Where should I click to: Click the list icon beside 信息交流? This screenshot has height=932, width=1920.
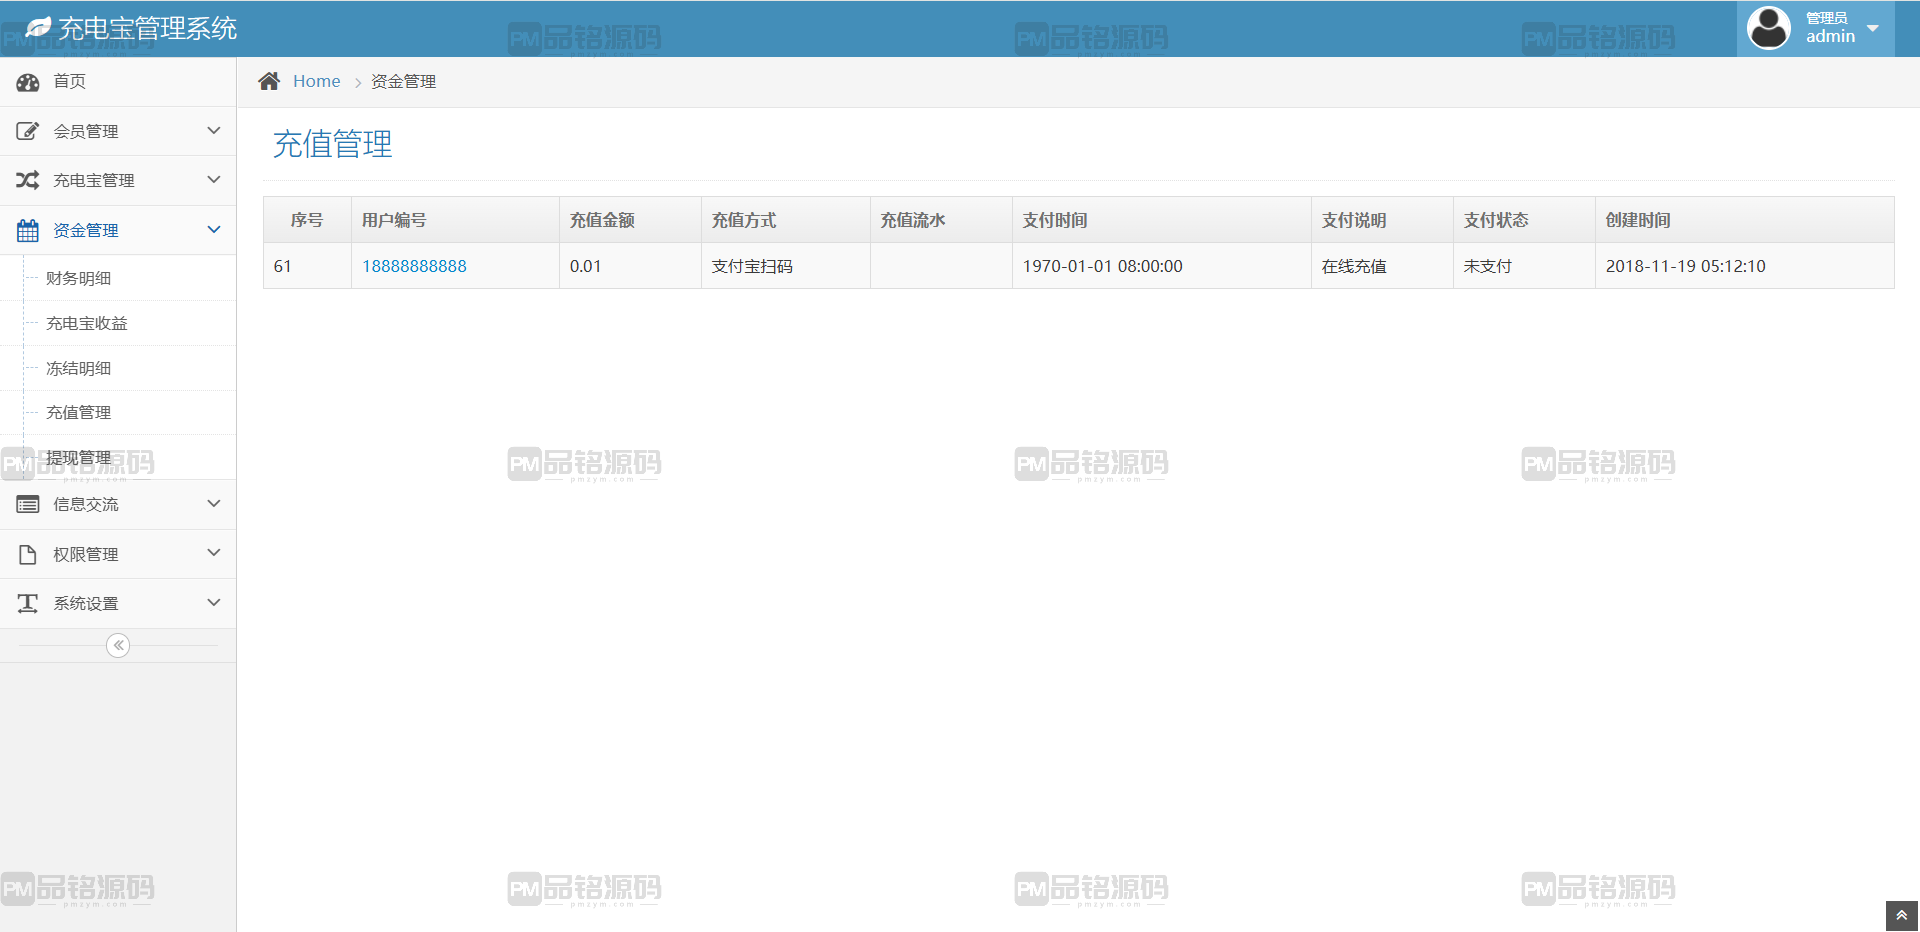click(28, 504)
